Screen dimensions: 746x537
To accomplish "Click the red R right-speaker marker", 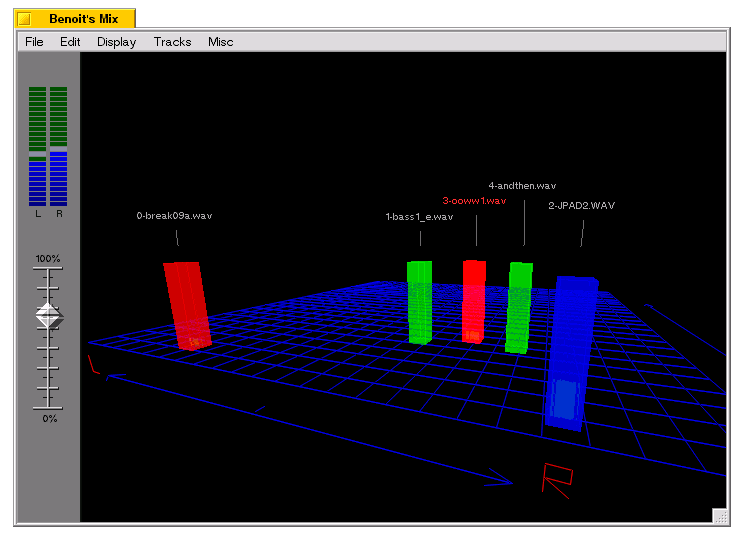I will pos(557,480).
